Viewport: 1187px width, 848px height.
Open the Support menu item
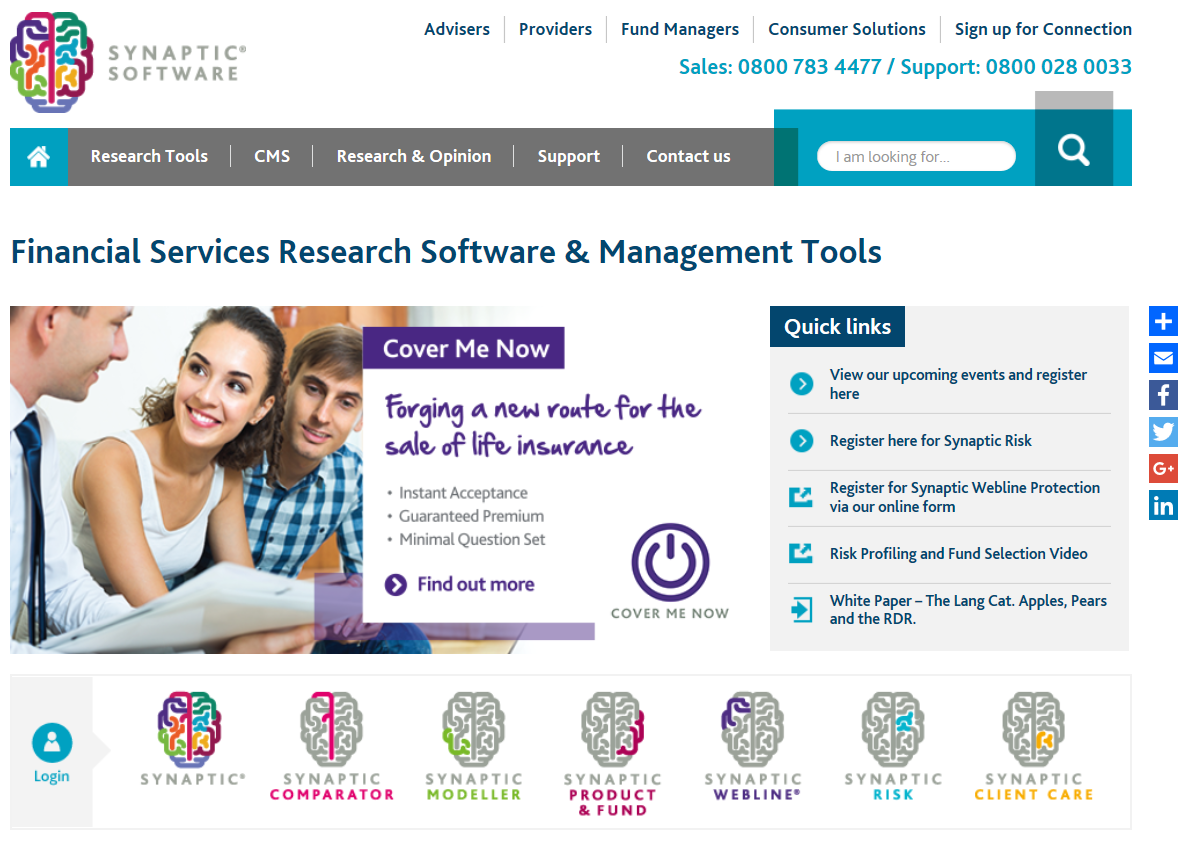point(569,157)
